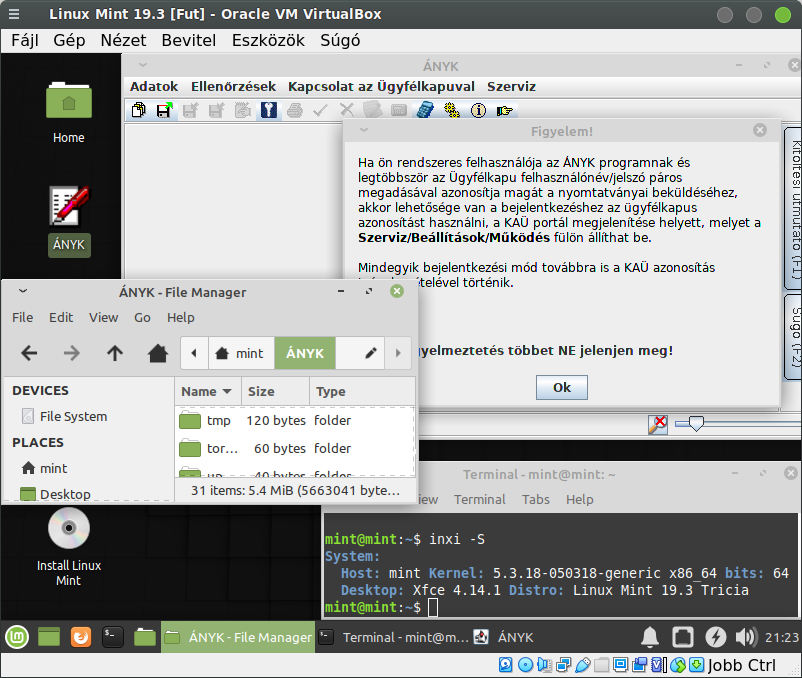
Task: Click the VirtualBox USB status icon
Action: (583, 665)
